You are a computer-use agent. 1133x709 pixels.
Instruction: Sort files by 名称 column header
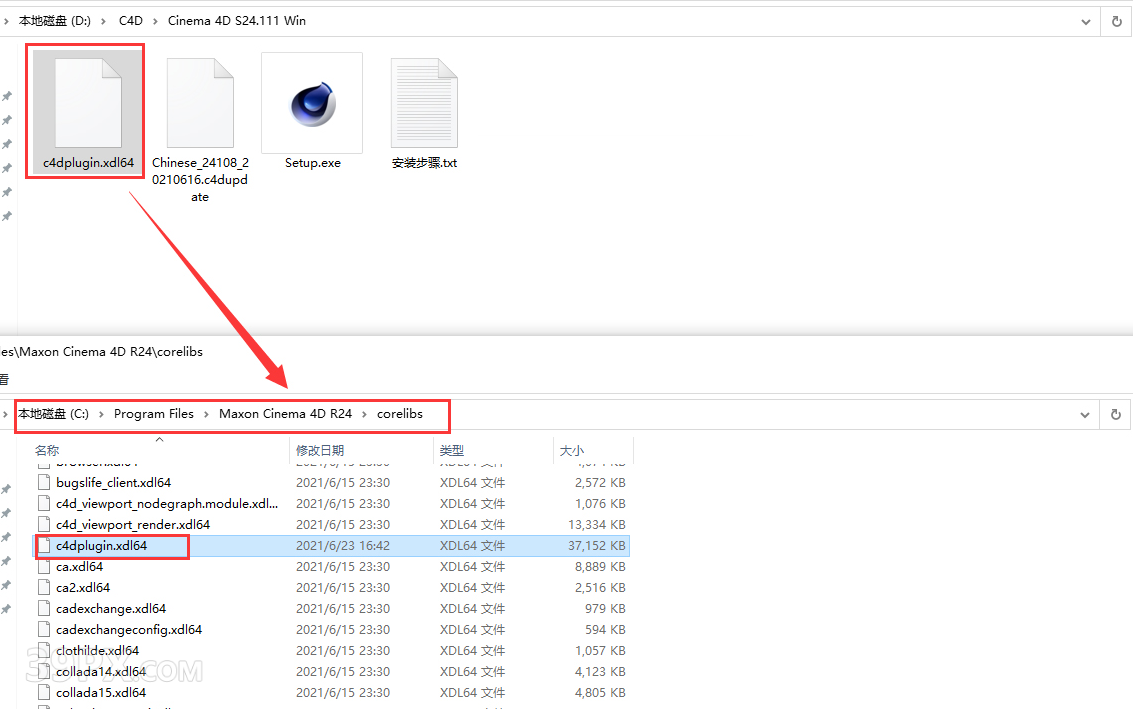tap(47, 451)
